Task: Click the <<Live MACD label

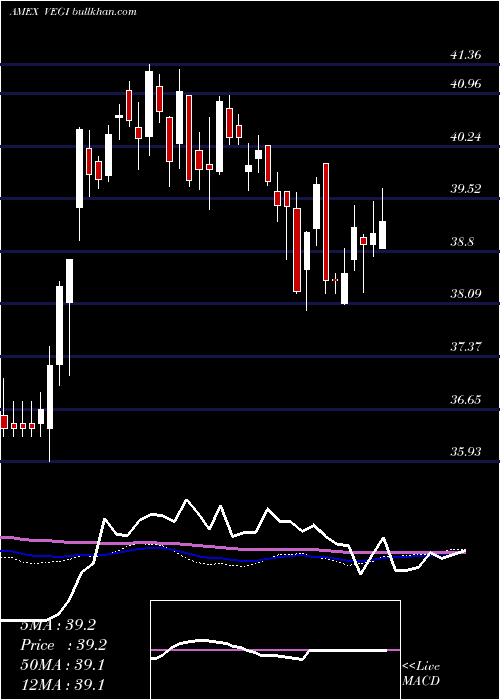Action: tap(421, 673)
